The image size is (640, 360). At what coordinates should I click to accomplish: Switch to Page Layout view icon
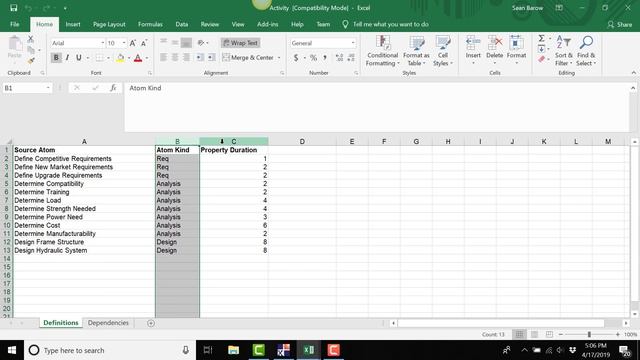534,334
